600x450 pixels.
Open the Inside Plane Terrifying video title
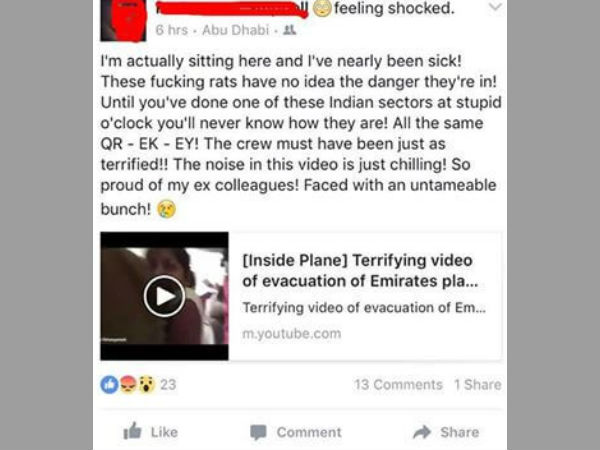(x=360, y=271)
